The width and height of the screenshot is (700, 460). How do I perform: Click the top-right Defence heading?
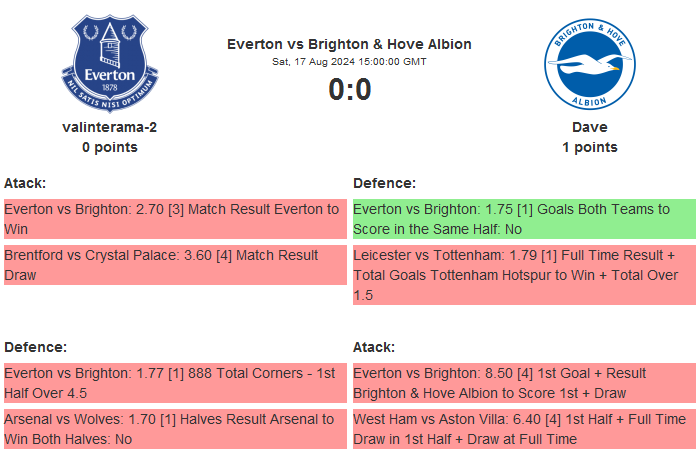[384, 183]
